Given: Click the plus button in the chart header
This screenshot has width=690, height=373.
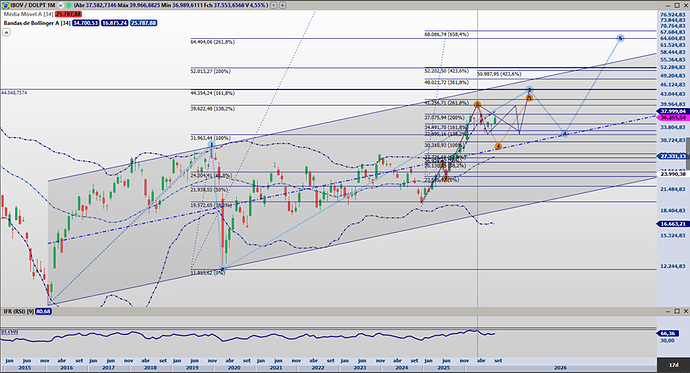Looking at the screenshot, I should (x=283, y=5).
